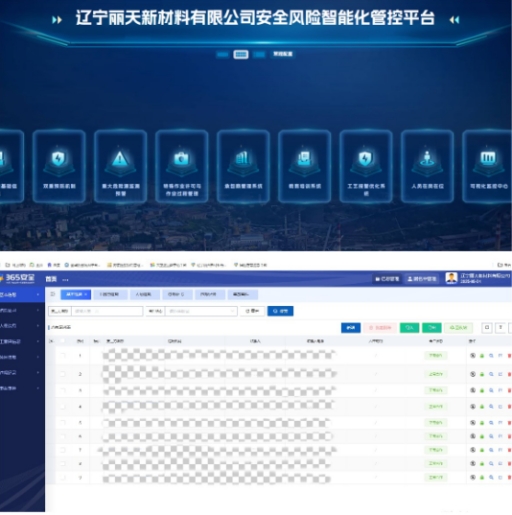512x515 pixels.
Task: Tick the checkbox for table row 1
Action: (62, 356)
